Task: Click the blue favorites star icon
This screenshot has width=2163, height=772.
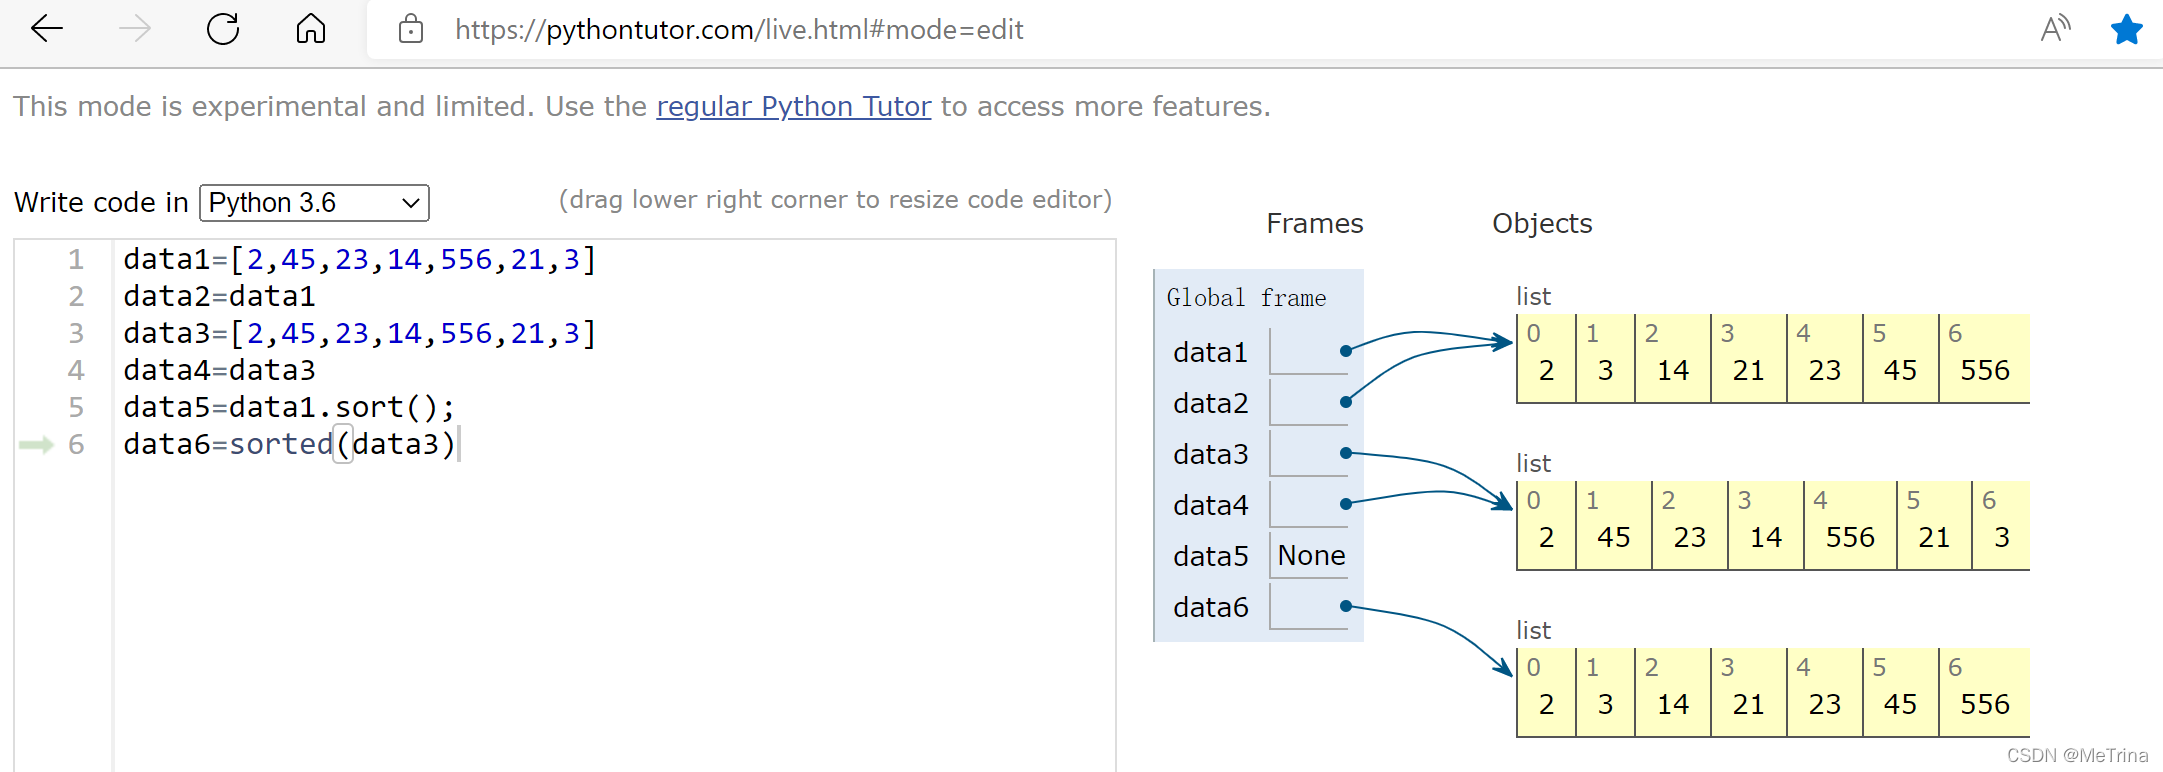Action: (2126, 29)
